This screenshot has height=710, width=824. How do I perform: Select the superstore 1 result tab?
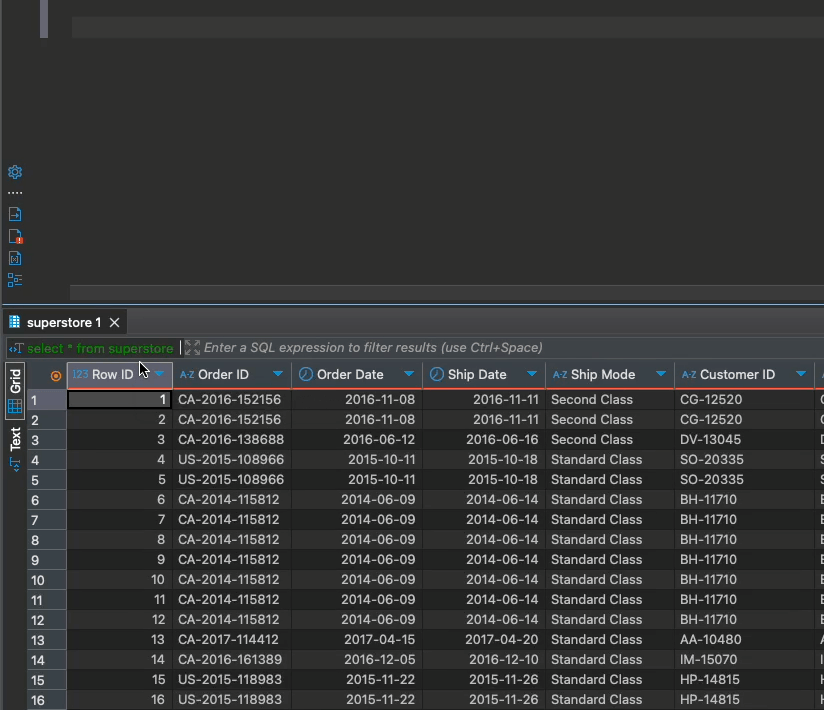point(63,322)
